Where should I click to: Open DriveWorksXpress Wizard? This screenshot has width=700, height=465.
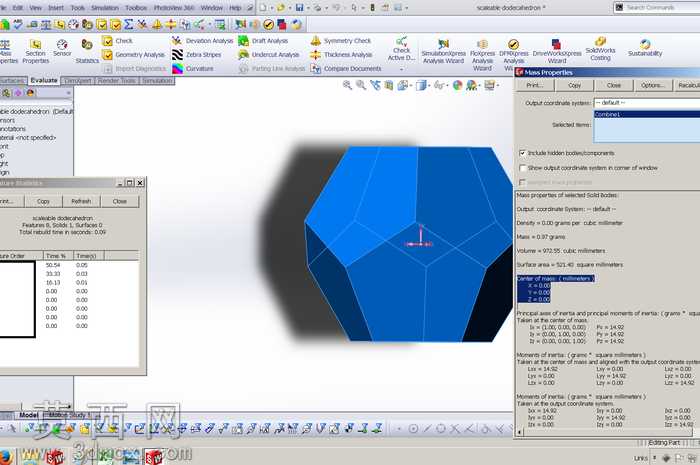[x=557, y=51]
